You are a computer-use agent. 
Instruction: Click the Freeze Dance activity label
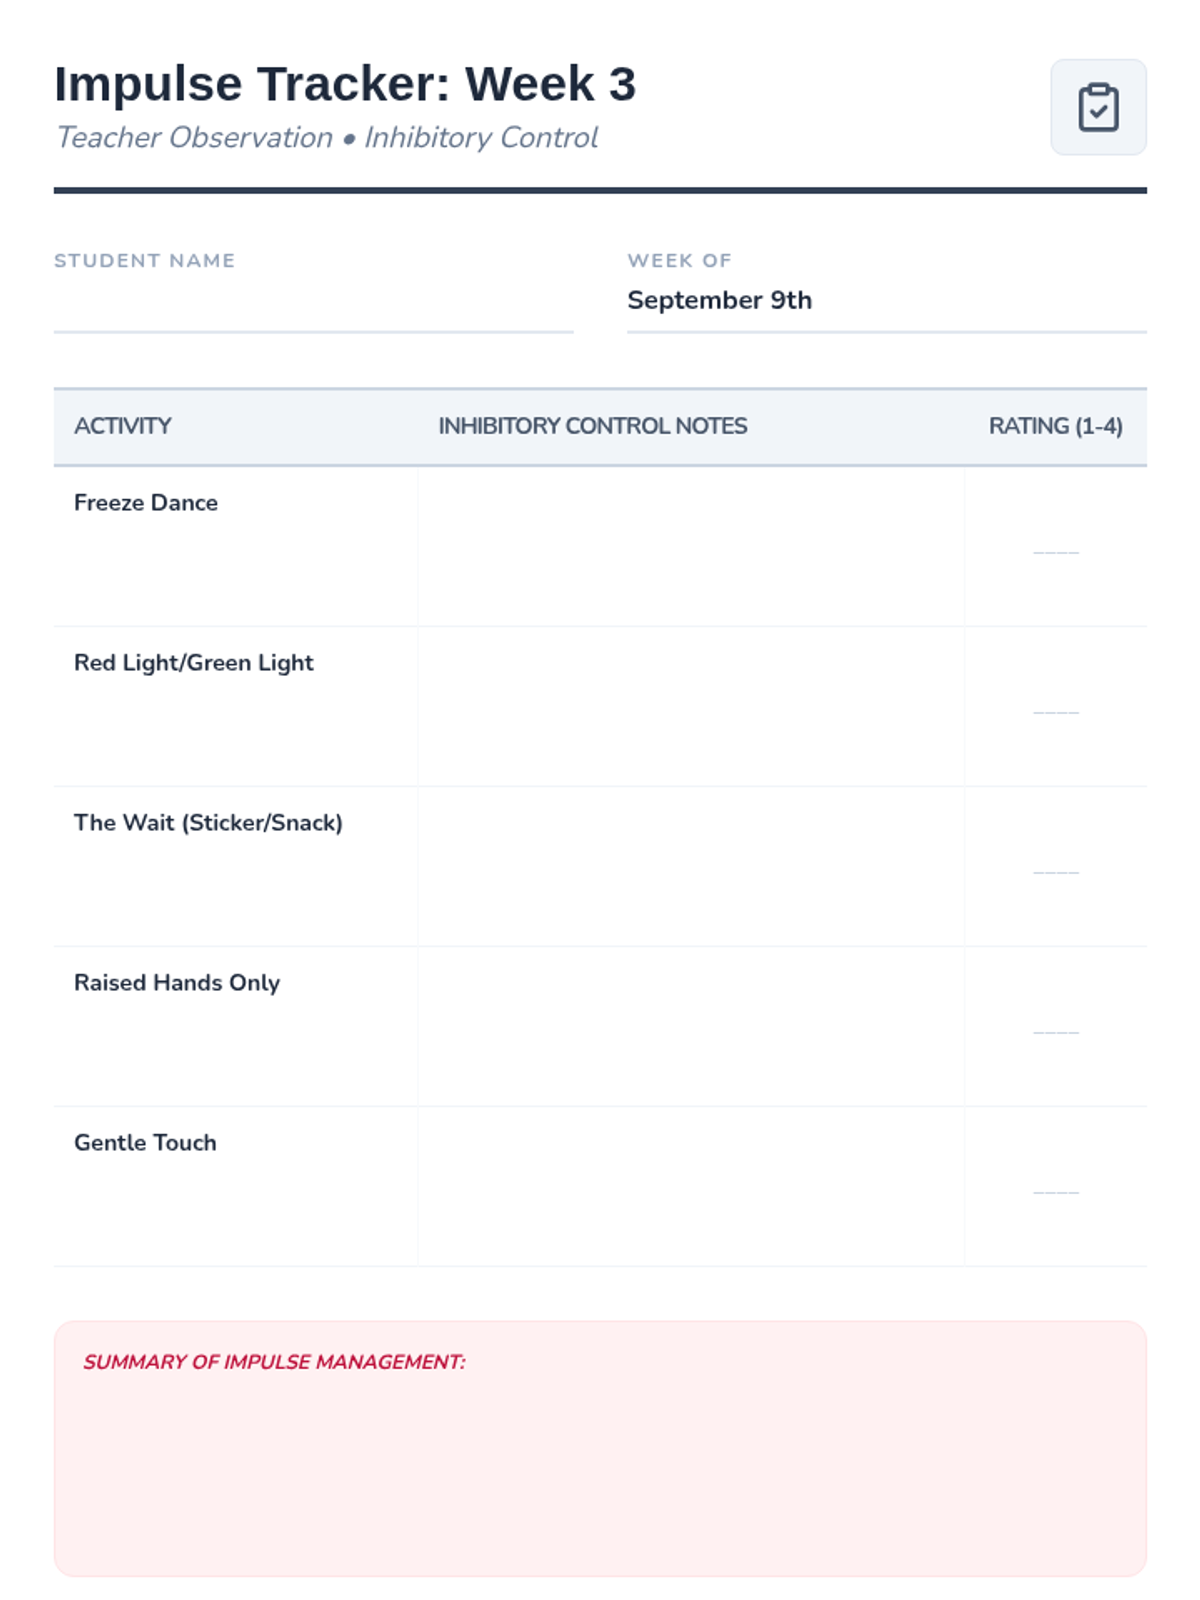click(x=146, y=502)
